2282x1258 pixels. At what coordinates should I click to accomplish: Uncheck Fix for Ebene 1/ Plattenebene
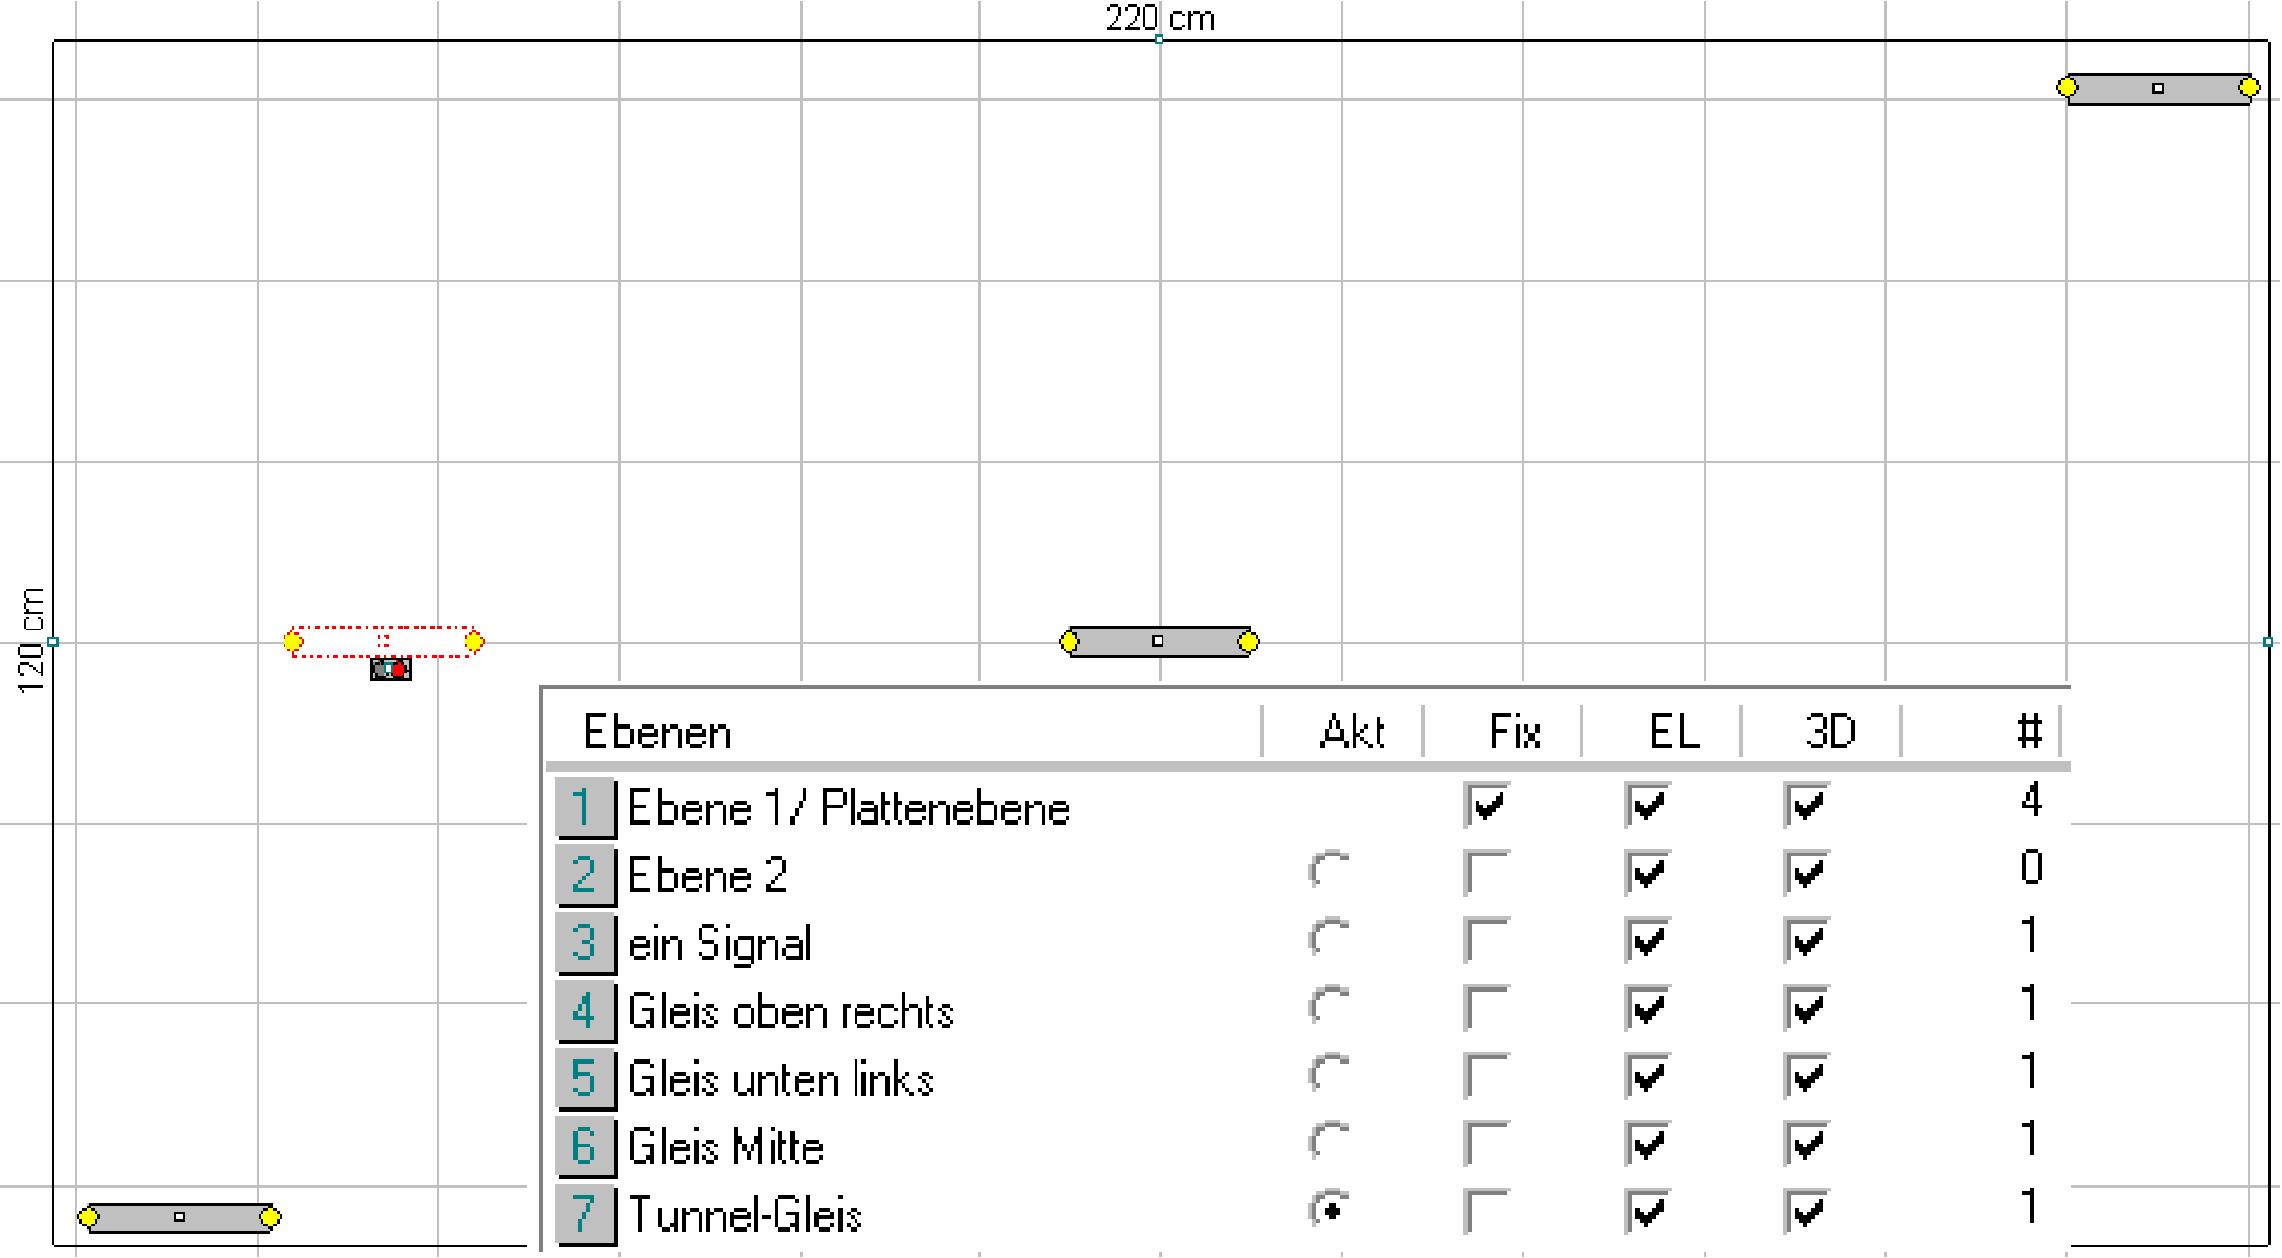[x=1486, y=805]
